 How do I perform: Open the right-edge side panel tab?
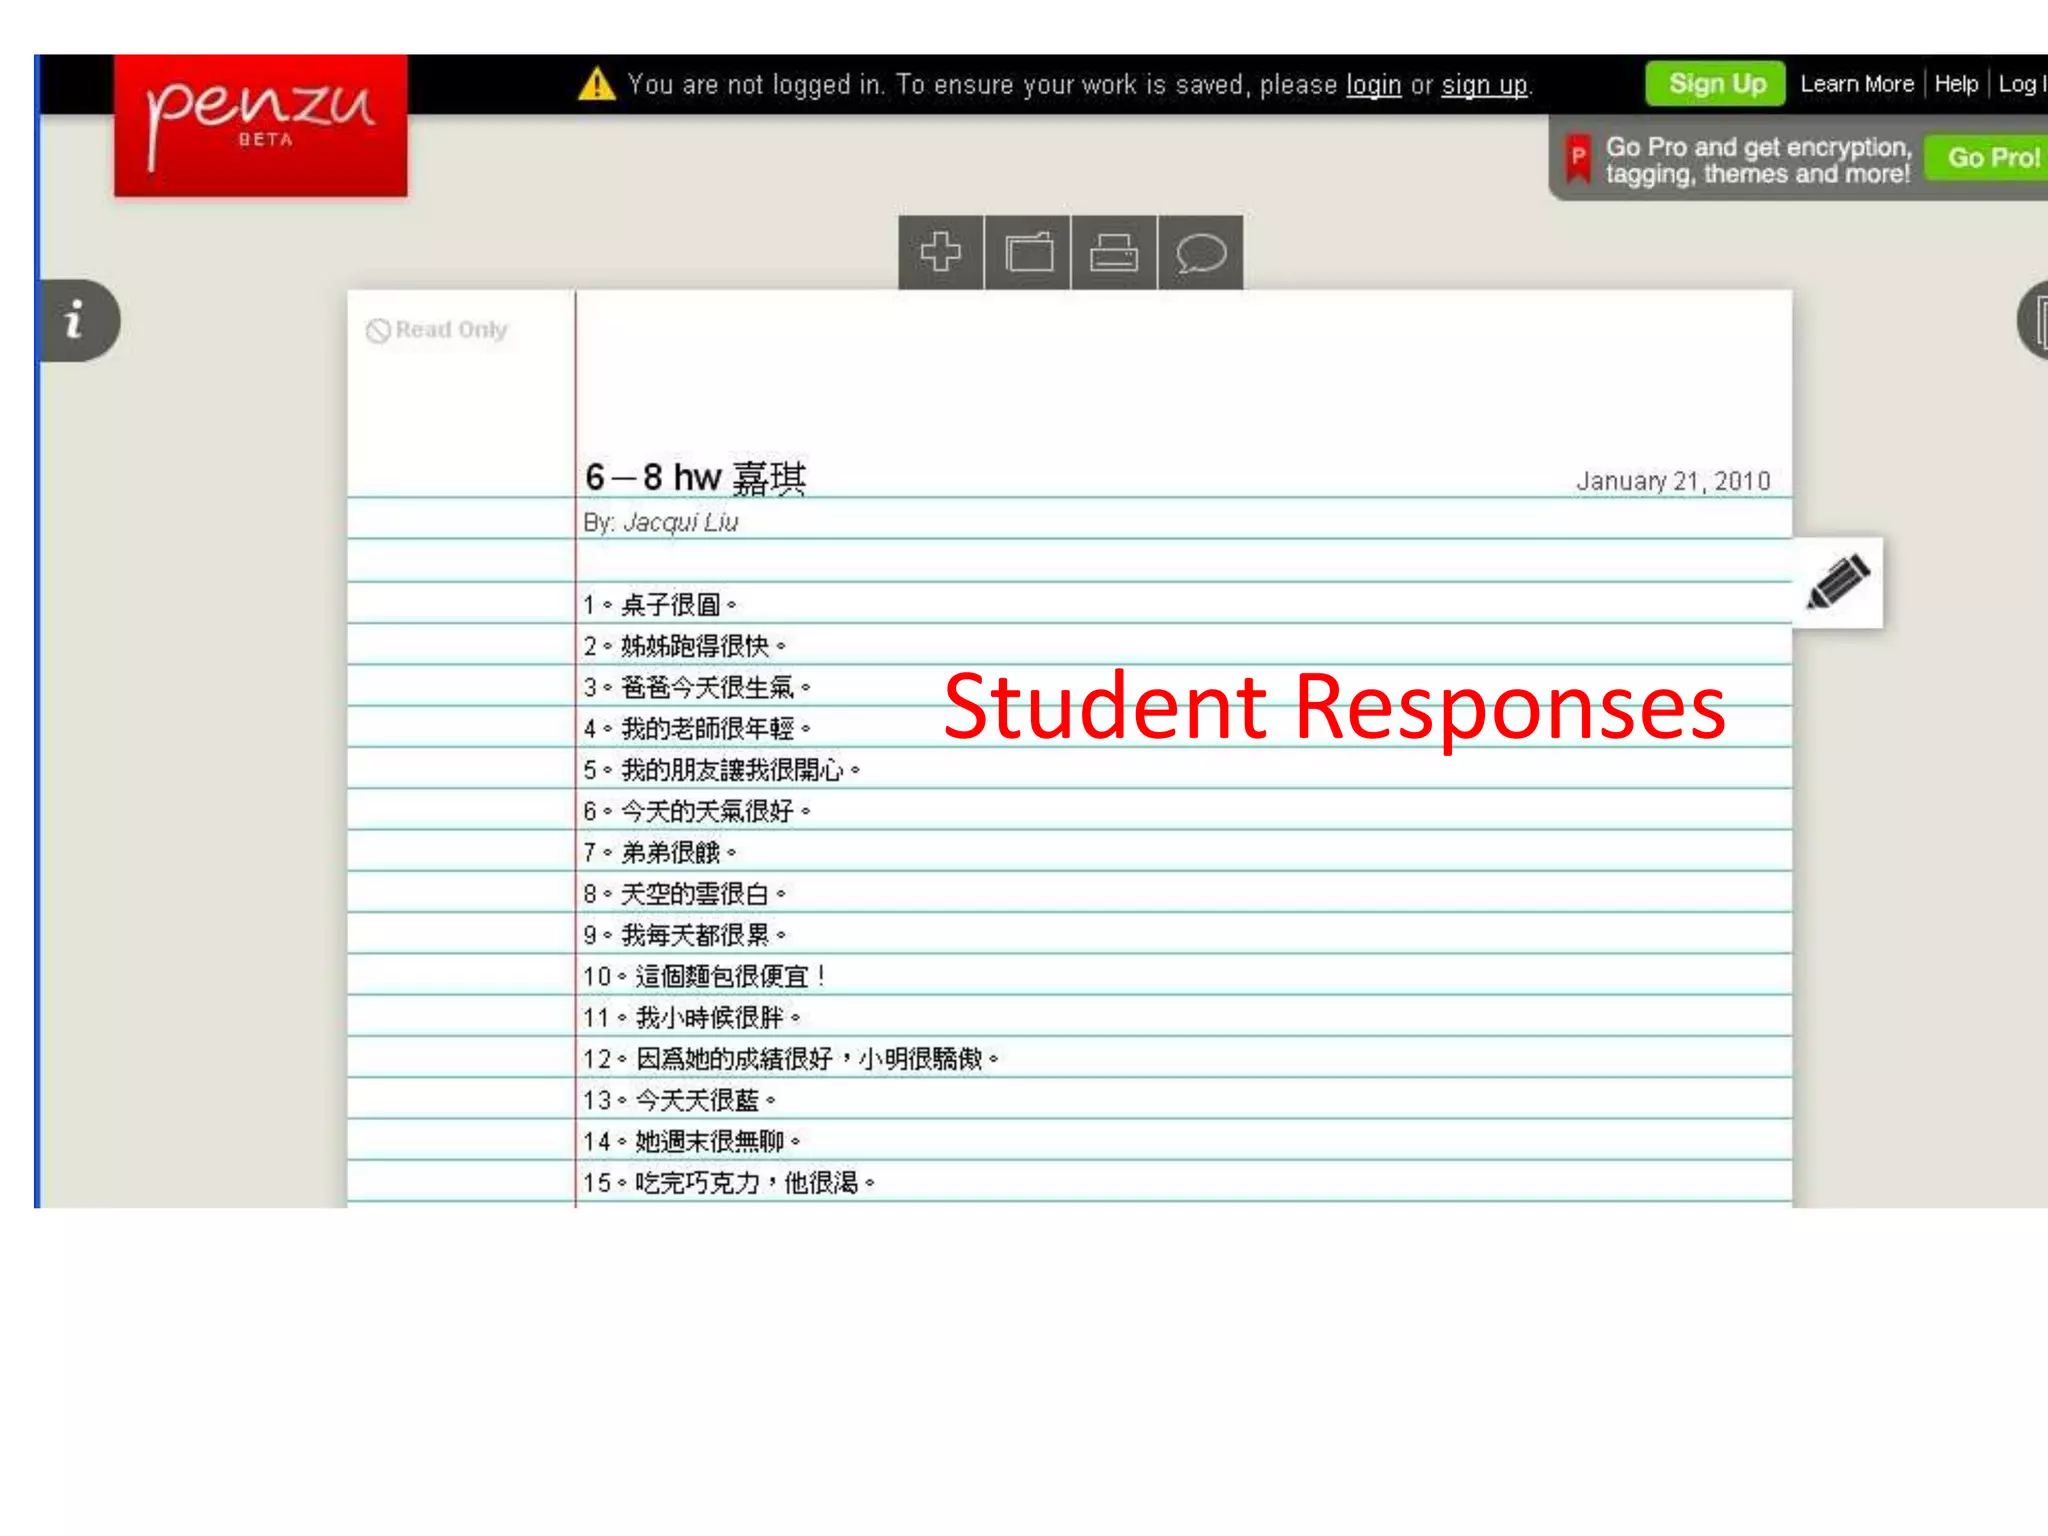tap(2033, 320)
